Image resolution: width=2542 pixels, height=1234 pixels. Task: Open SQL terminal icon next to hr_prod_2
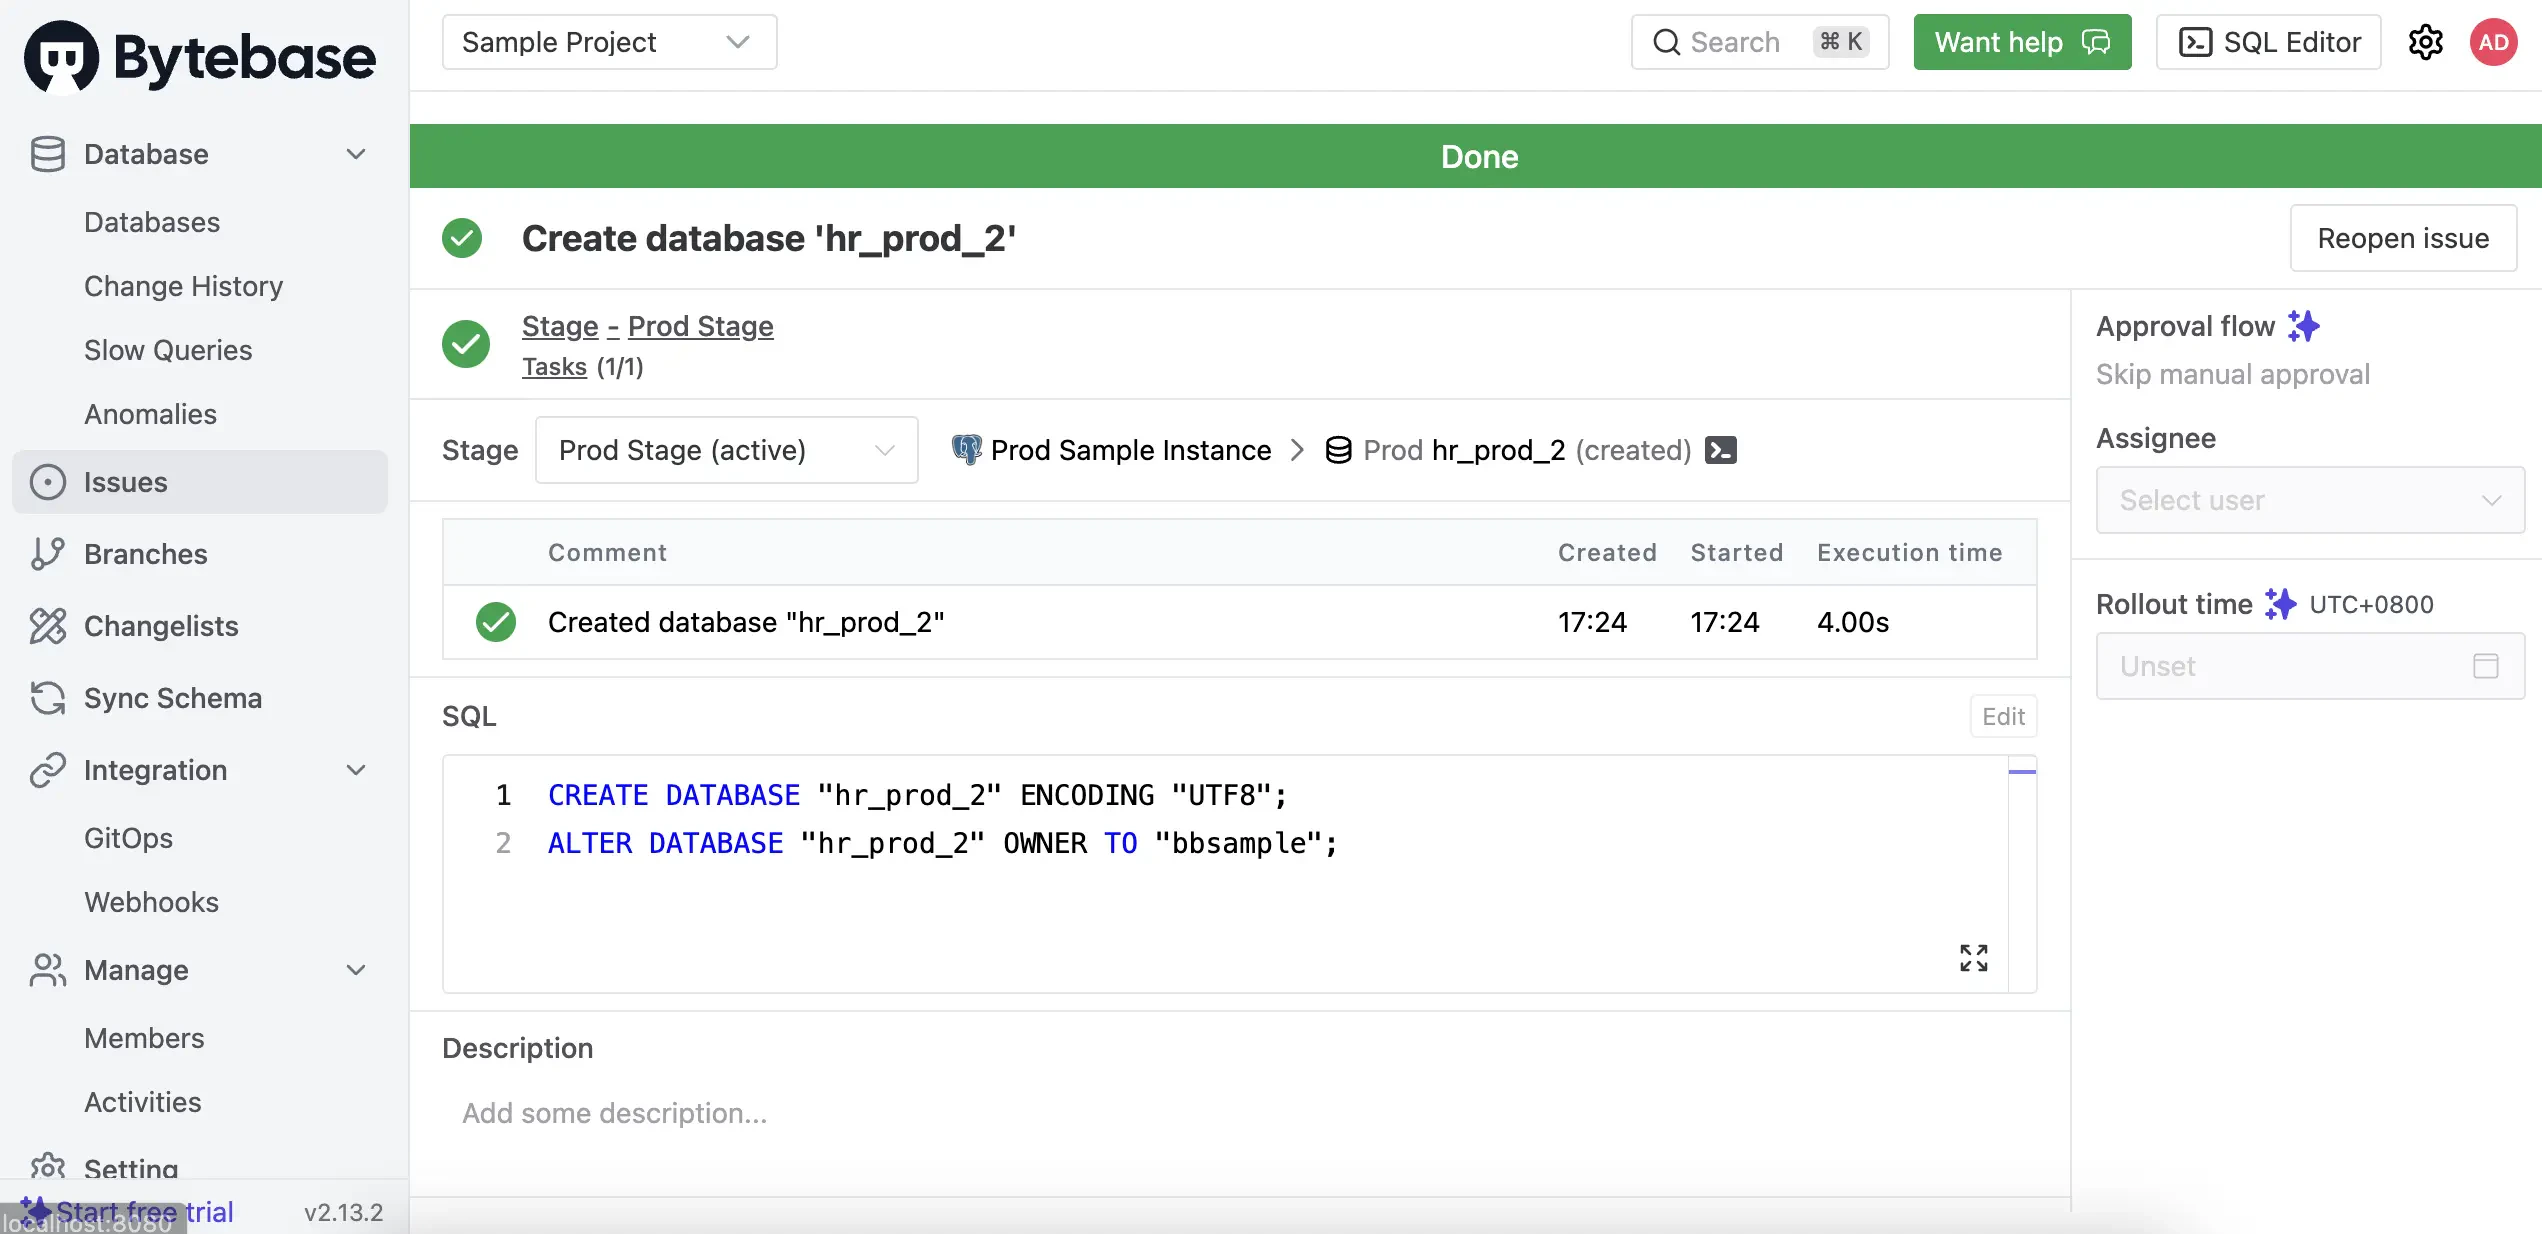coord(1720,450)
